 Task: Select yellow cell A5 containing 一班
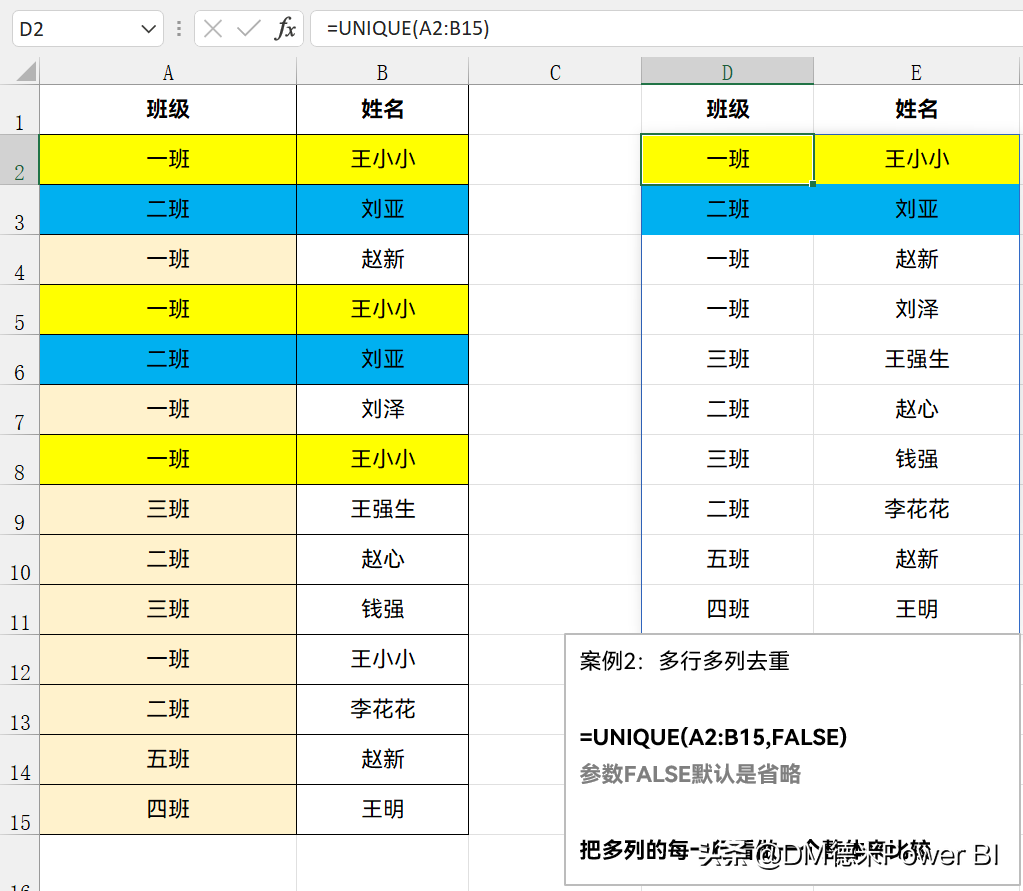(168, 309)
